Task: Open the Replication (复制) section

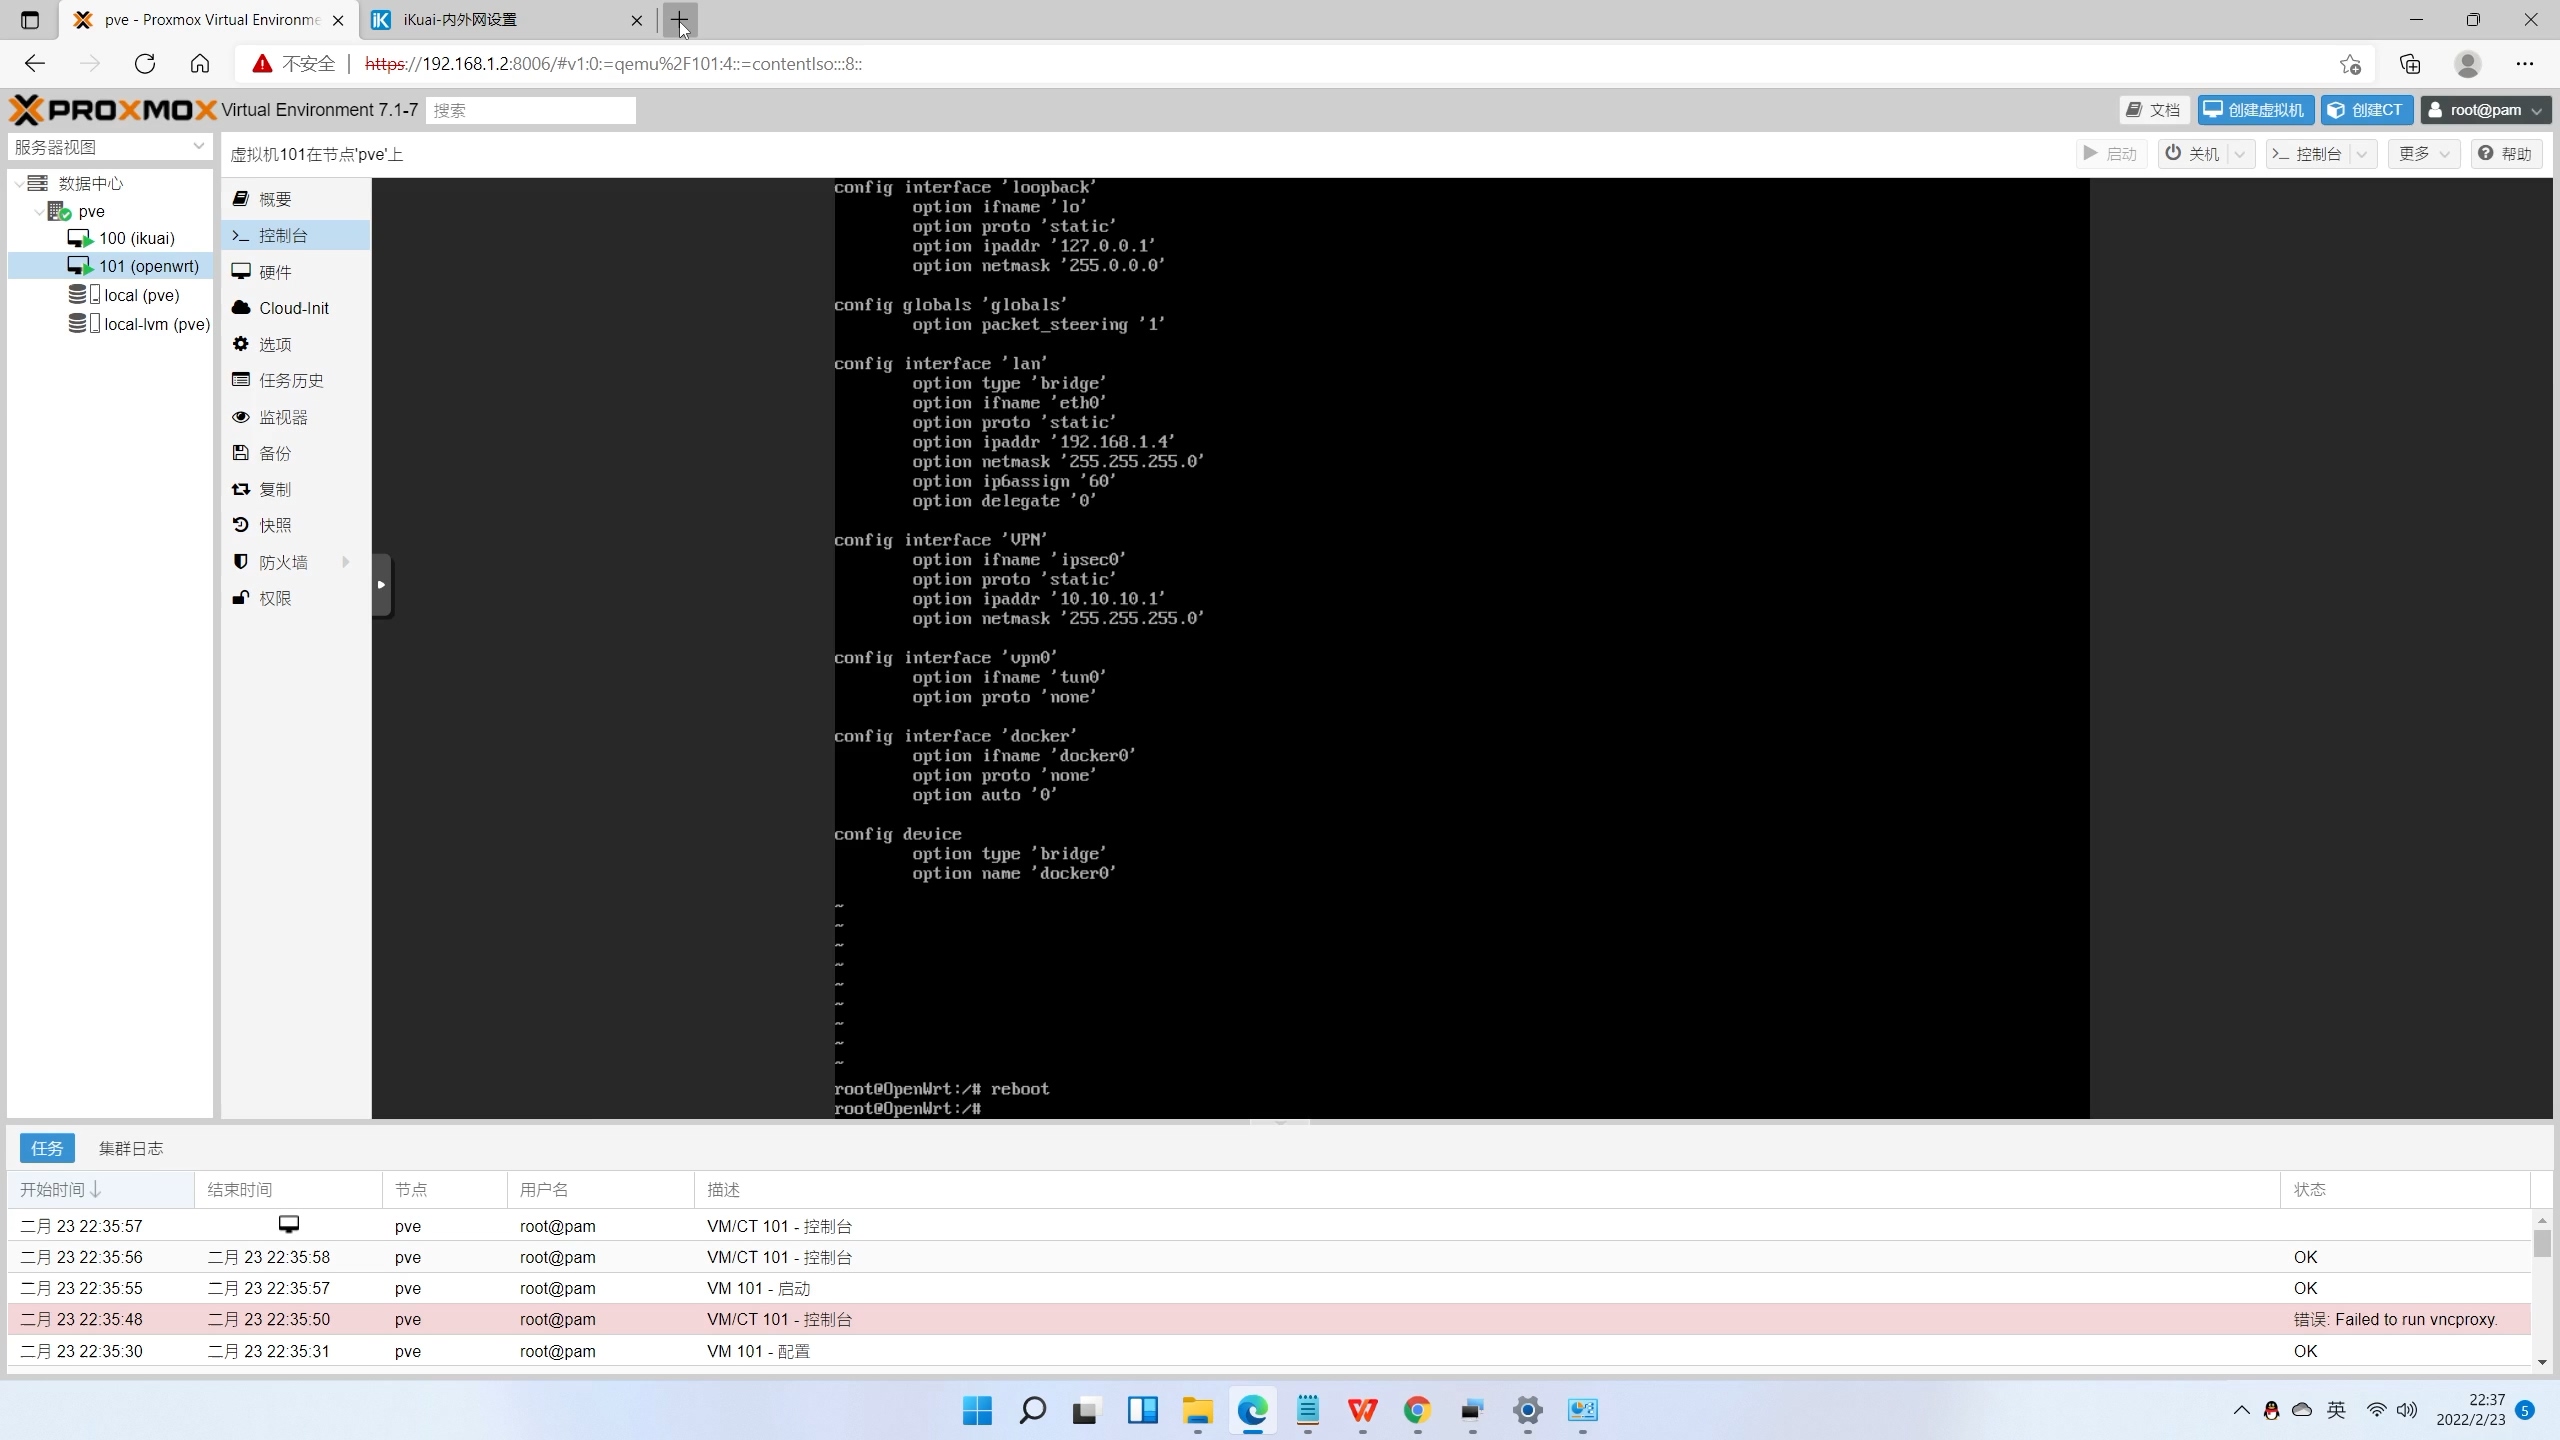Action: point(274,489)
